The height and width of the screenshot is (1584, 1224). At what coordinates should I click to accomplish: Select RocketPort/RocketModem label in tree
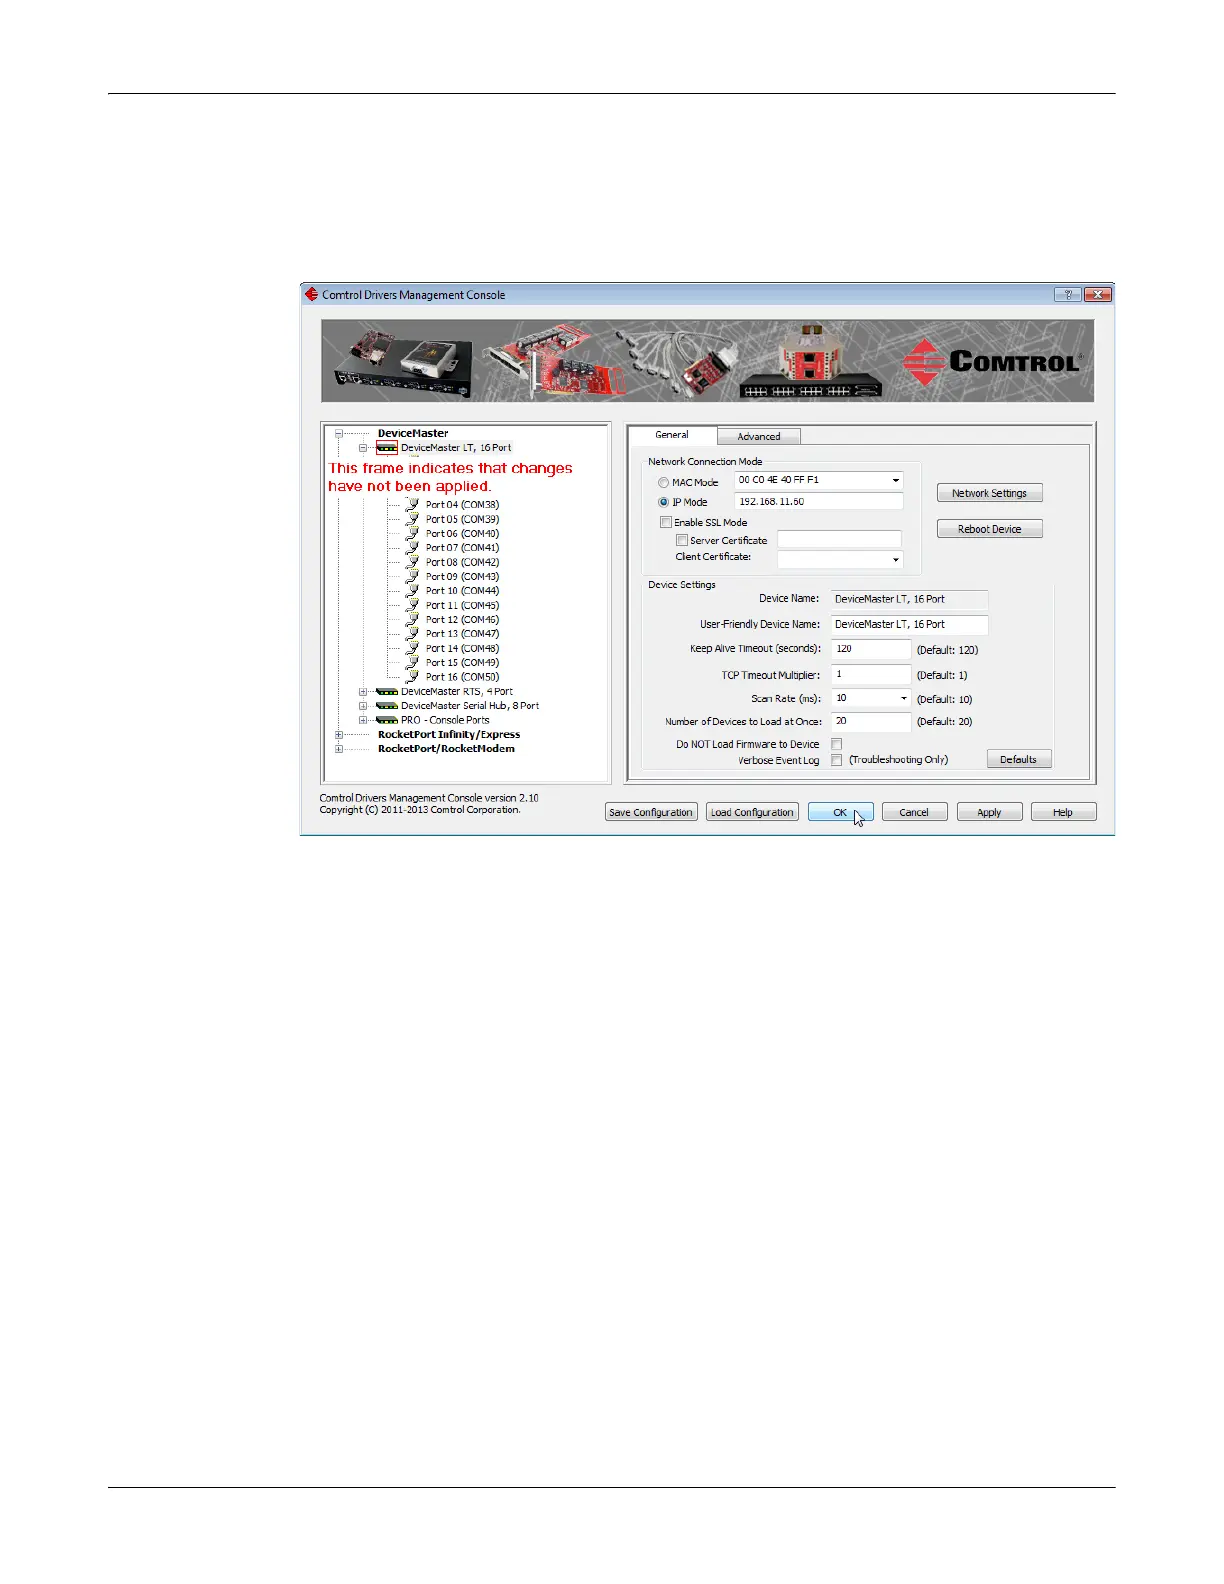pos(446,749)
